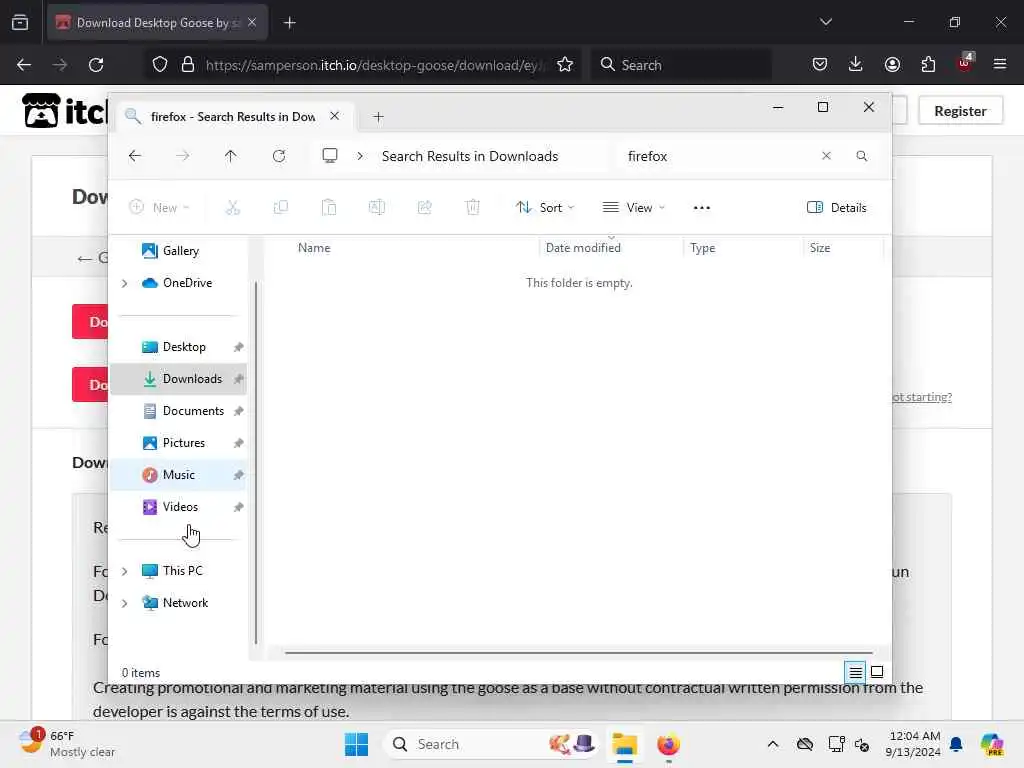Go back in File Explorer navigation
Image resolution: width=1024 pixels, height=768 pixels.
[135, 156]
